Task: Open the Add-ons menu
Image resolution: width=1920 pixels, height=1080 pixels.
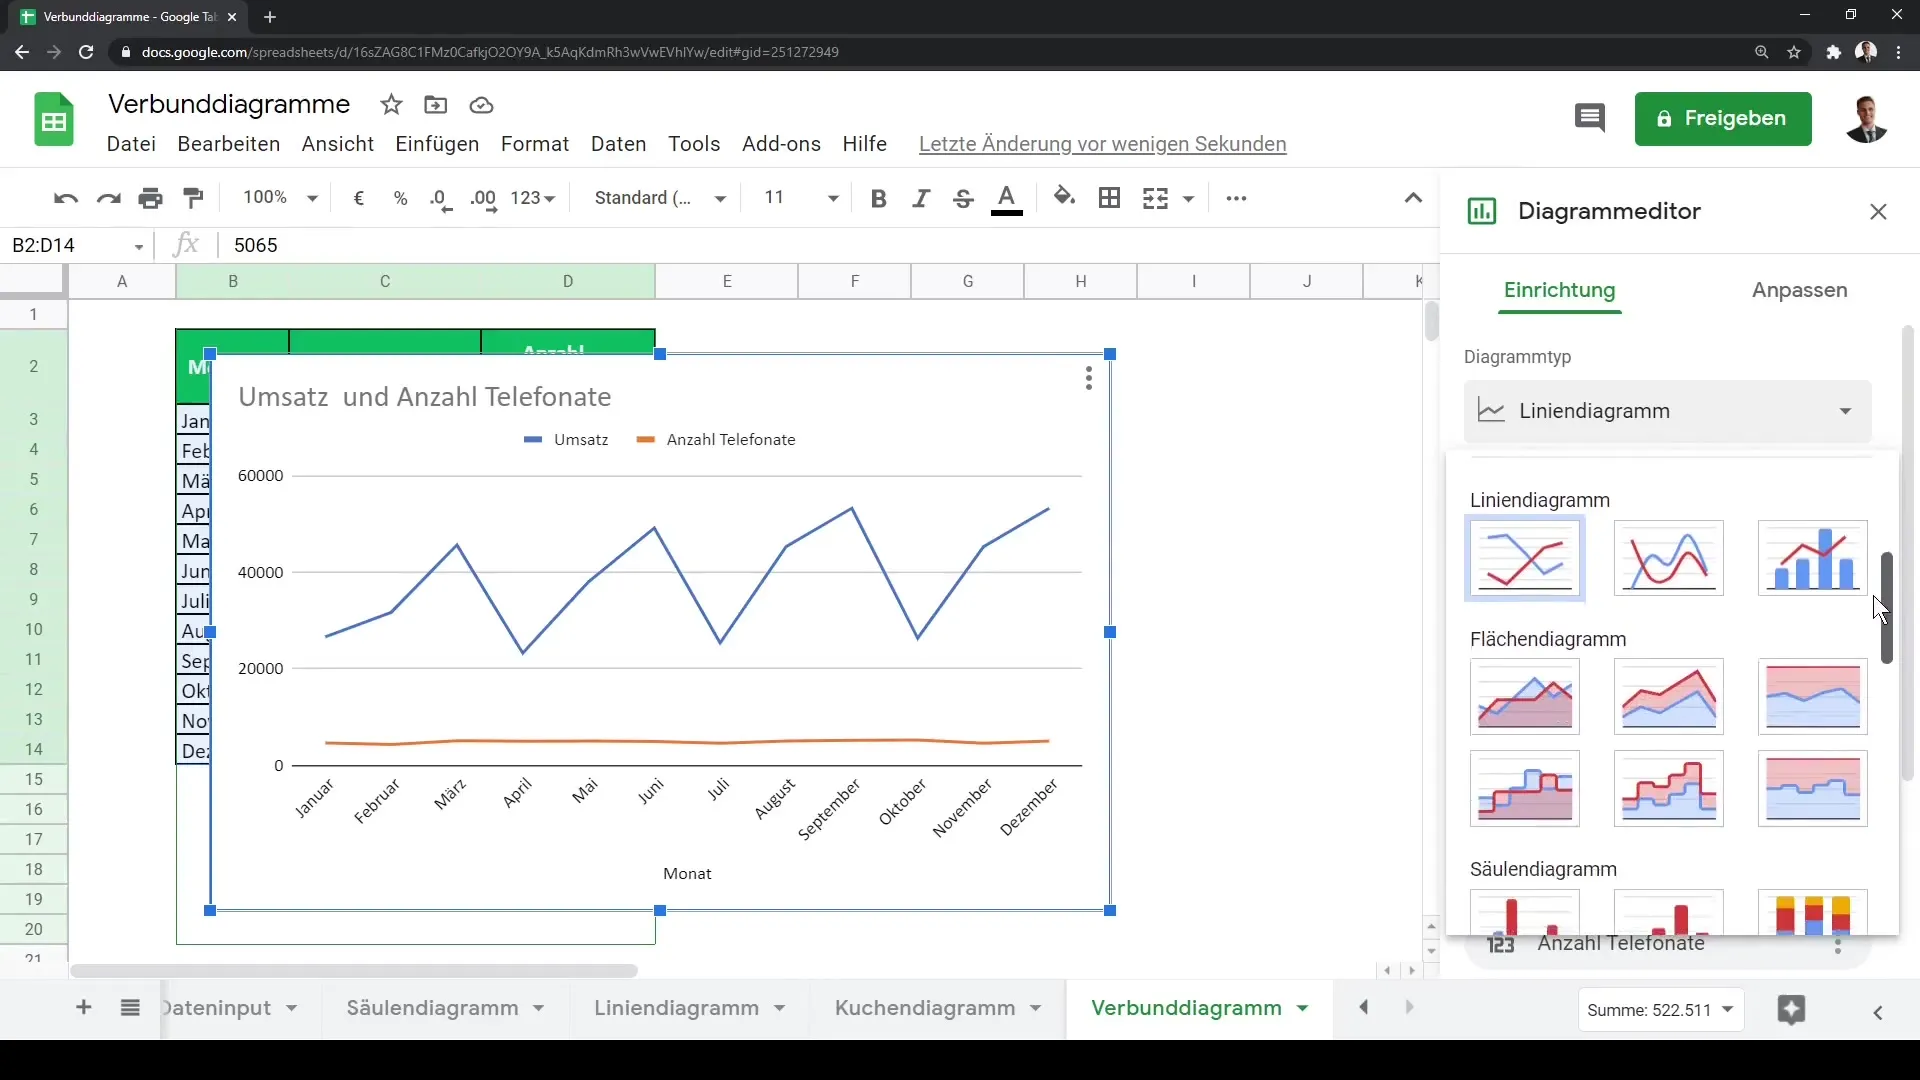Action: (781, 144)
